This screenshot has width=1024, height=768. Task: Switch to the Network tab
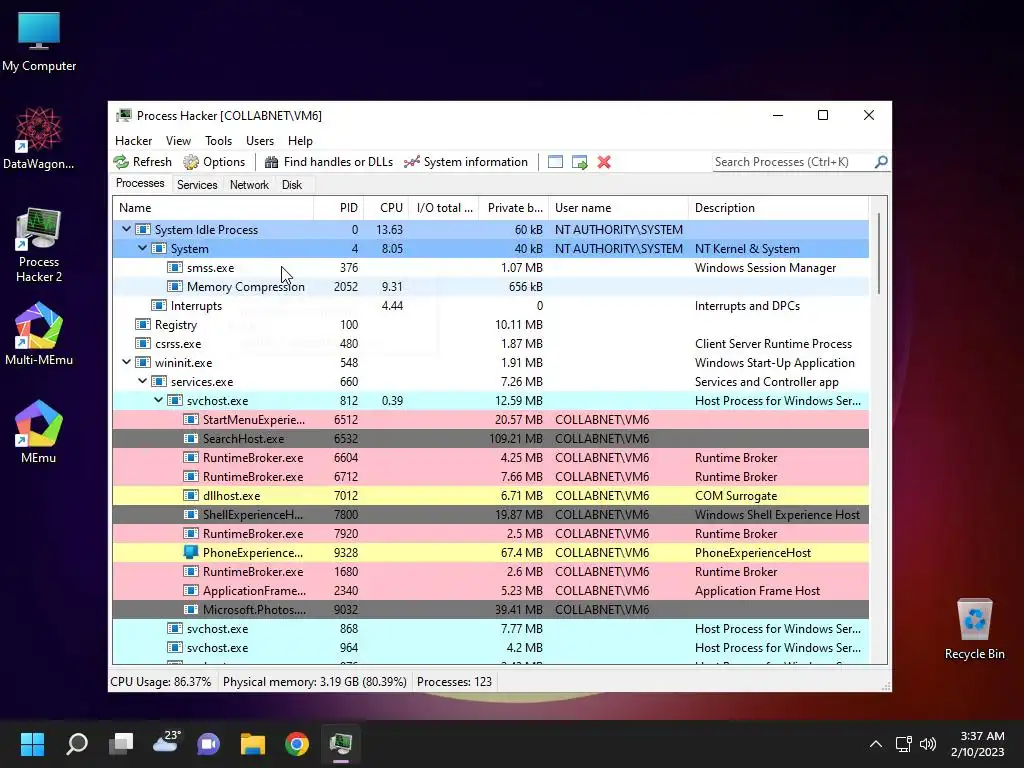pos(249,185)
